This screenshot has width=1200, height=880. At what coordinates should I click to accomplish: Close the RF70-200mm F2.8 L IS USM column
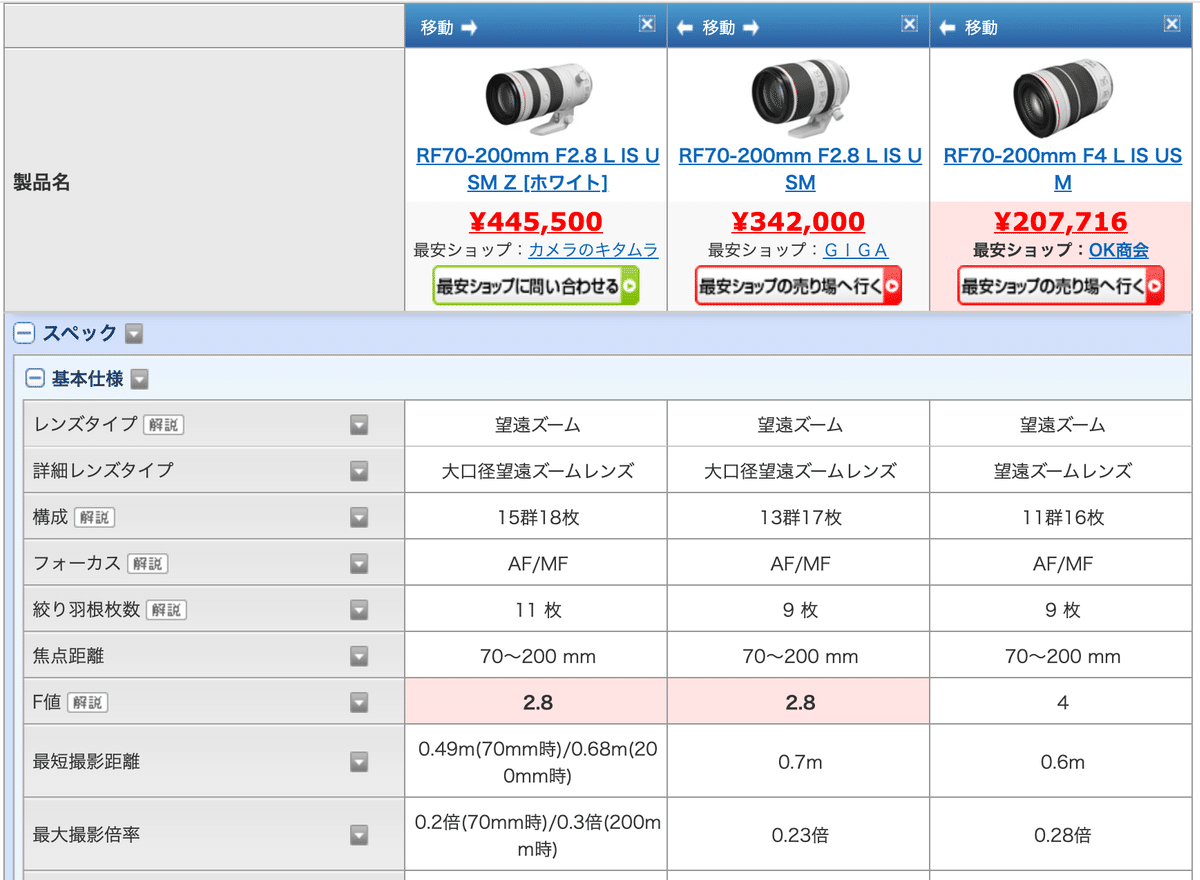[909, 24]
